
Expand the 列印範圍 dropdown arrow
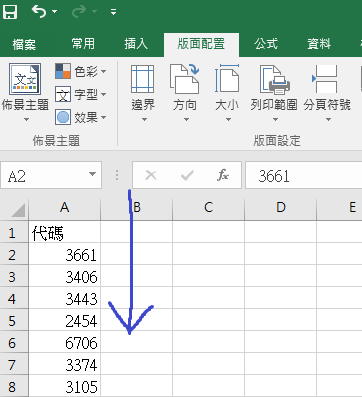point(275,119)
